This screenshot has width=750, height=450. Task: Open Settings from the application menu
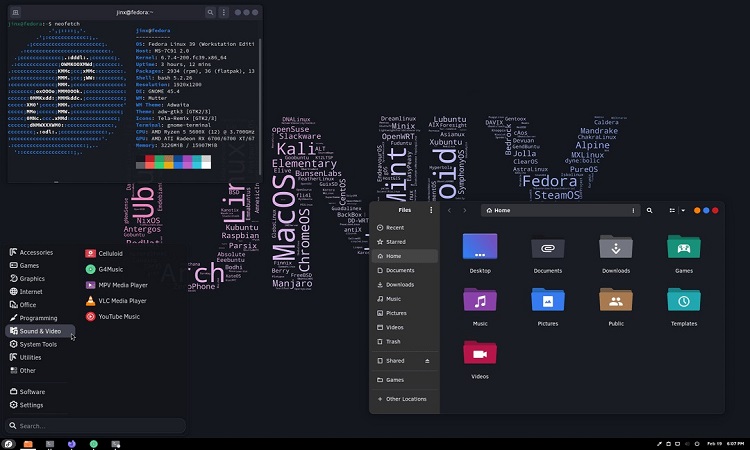point(31,405)
